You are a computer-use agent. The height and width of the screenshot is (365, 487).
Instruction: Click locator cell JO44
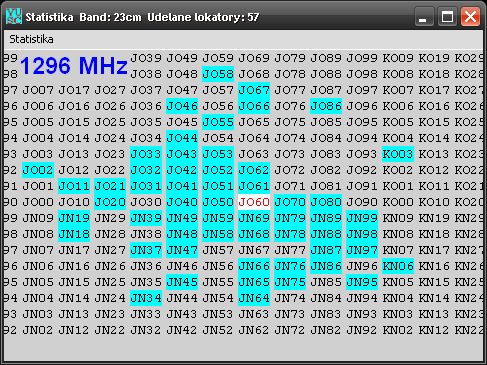pos(182,138)
